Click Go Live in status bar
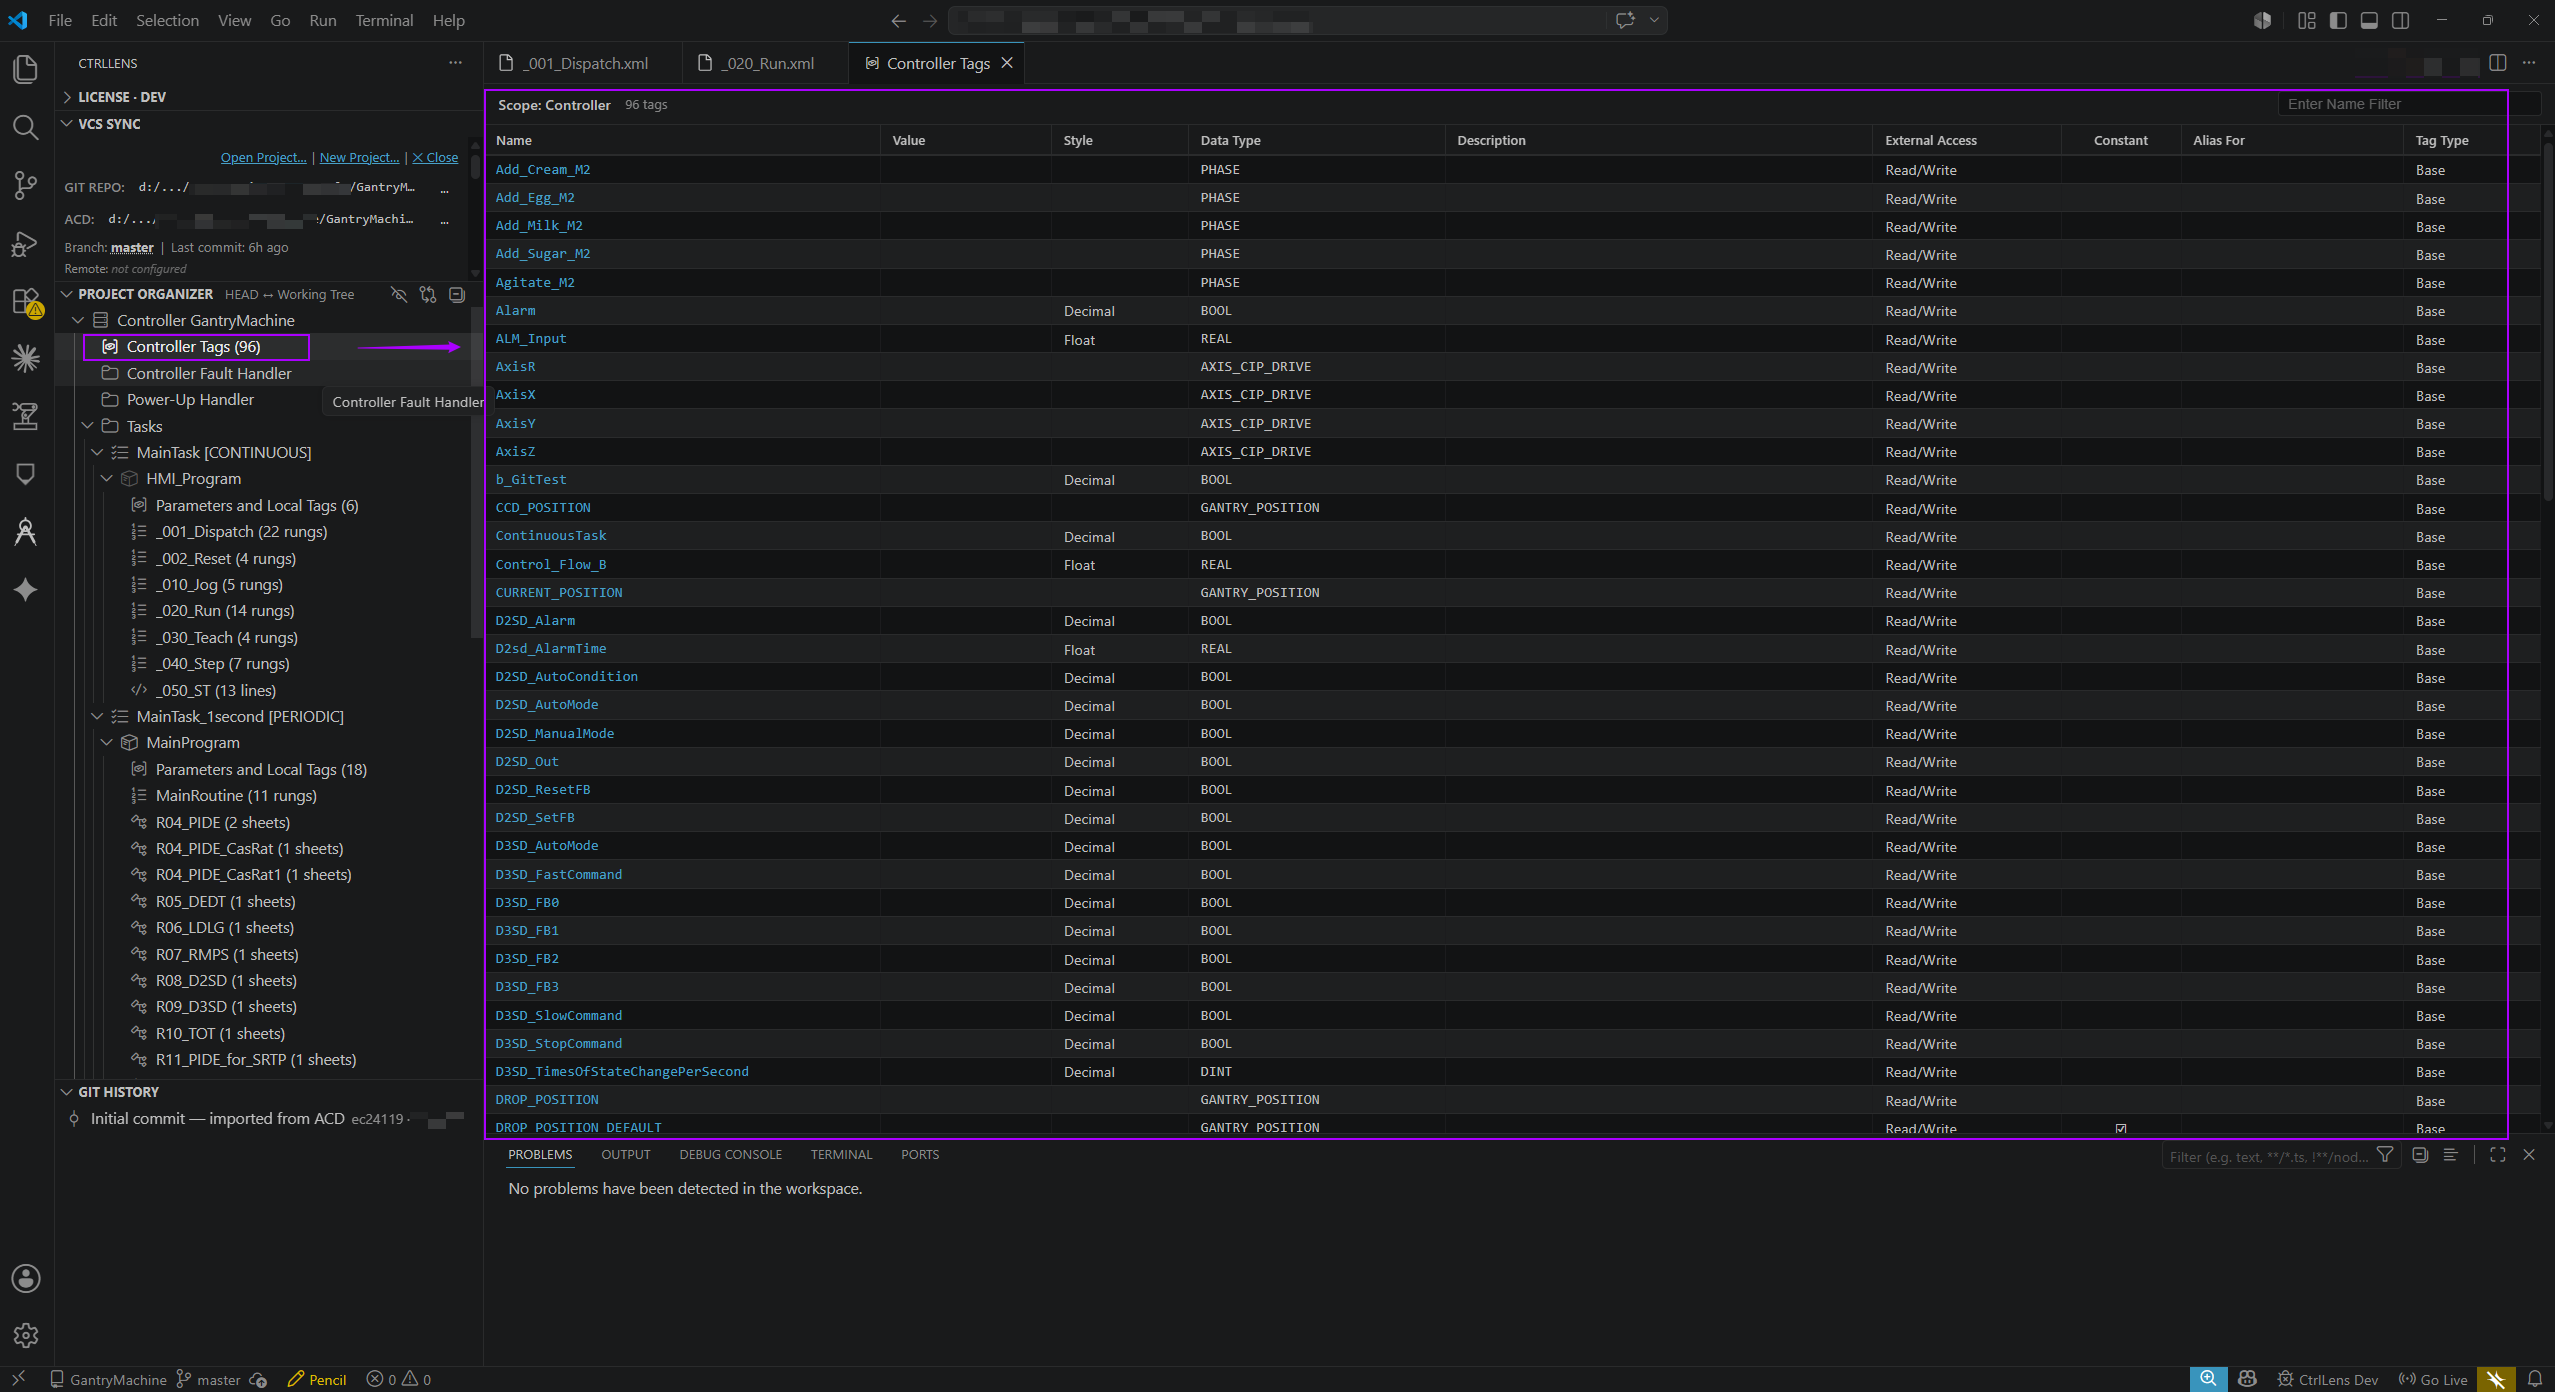2555x1392 pixels. pos(2433,1379)
